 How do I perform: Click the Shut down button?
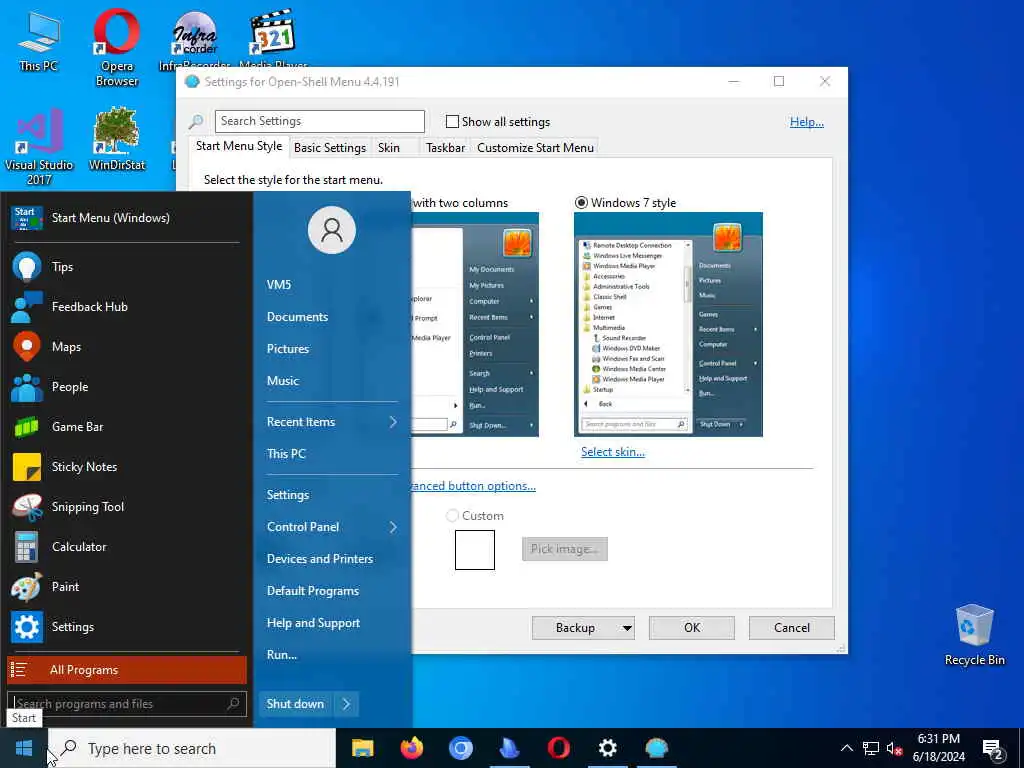[x=295, y=704]
